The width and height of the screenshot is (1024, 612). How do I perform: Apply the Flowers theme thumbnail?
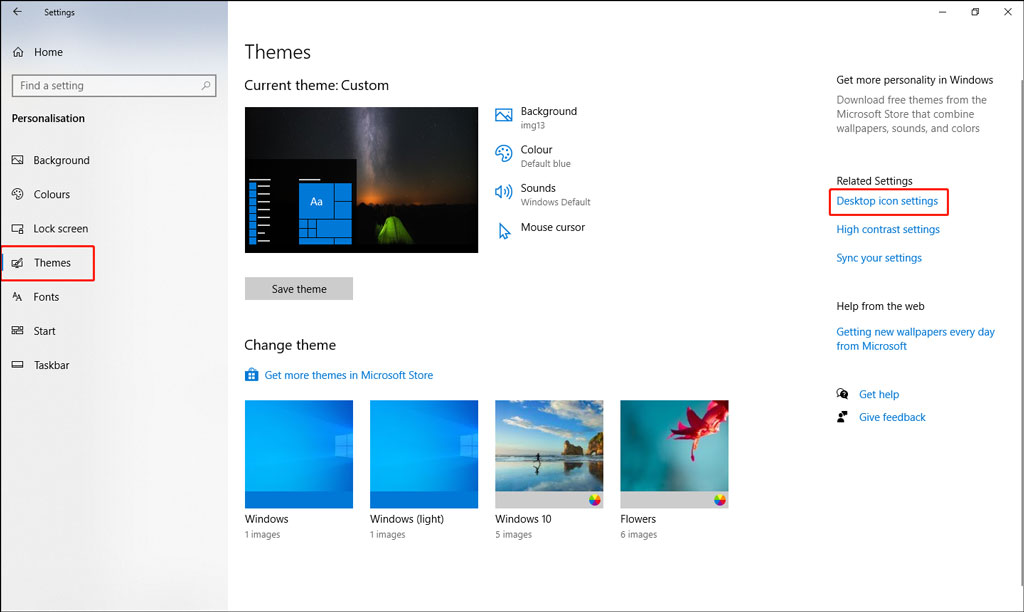click(674, 454)
